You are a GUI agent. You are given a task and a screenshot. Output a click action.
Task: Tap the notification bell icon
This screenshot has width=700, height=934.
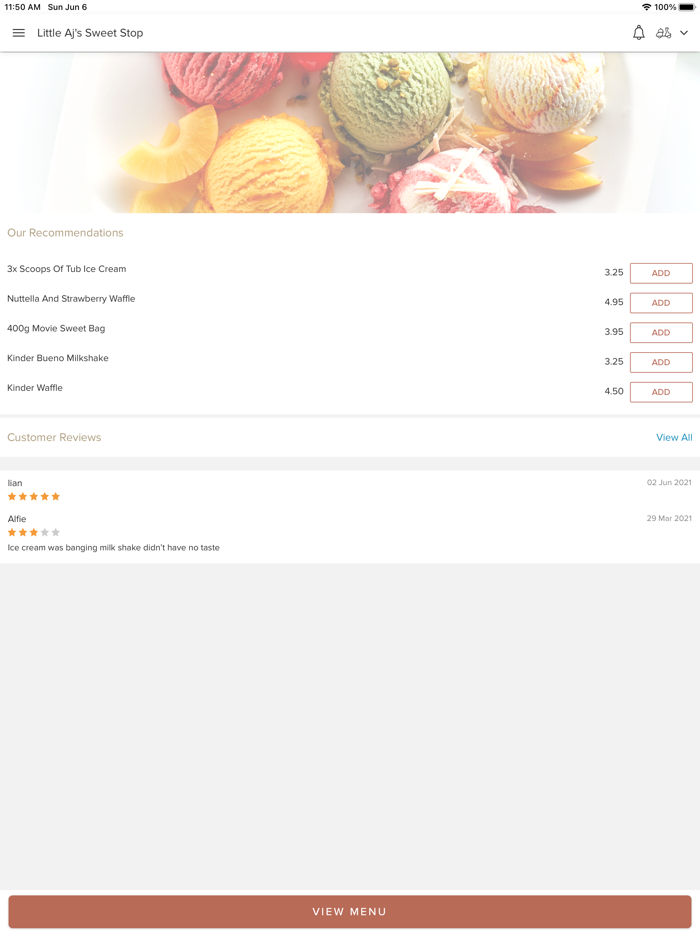639,33
